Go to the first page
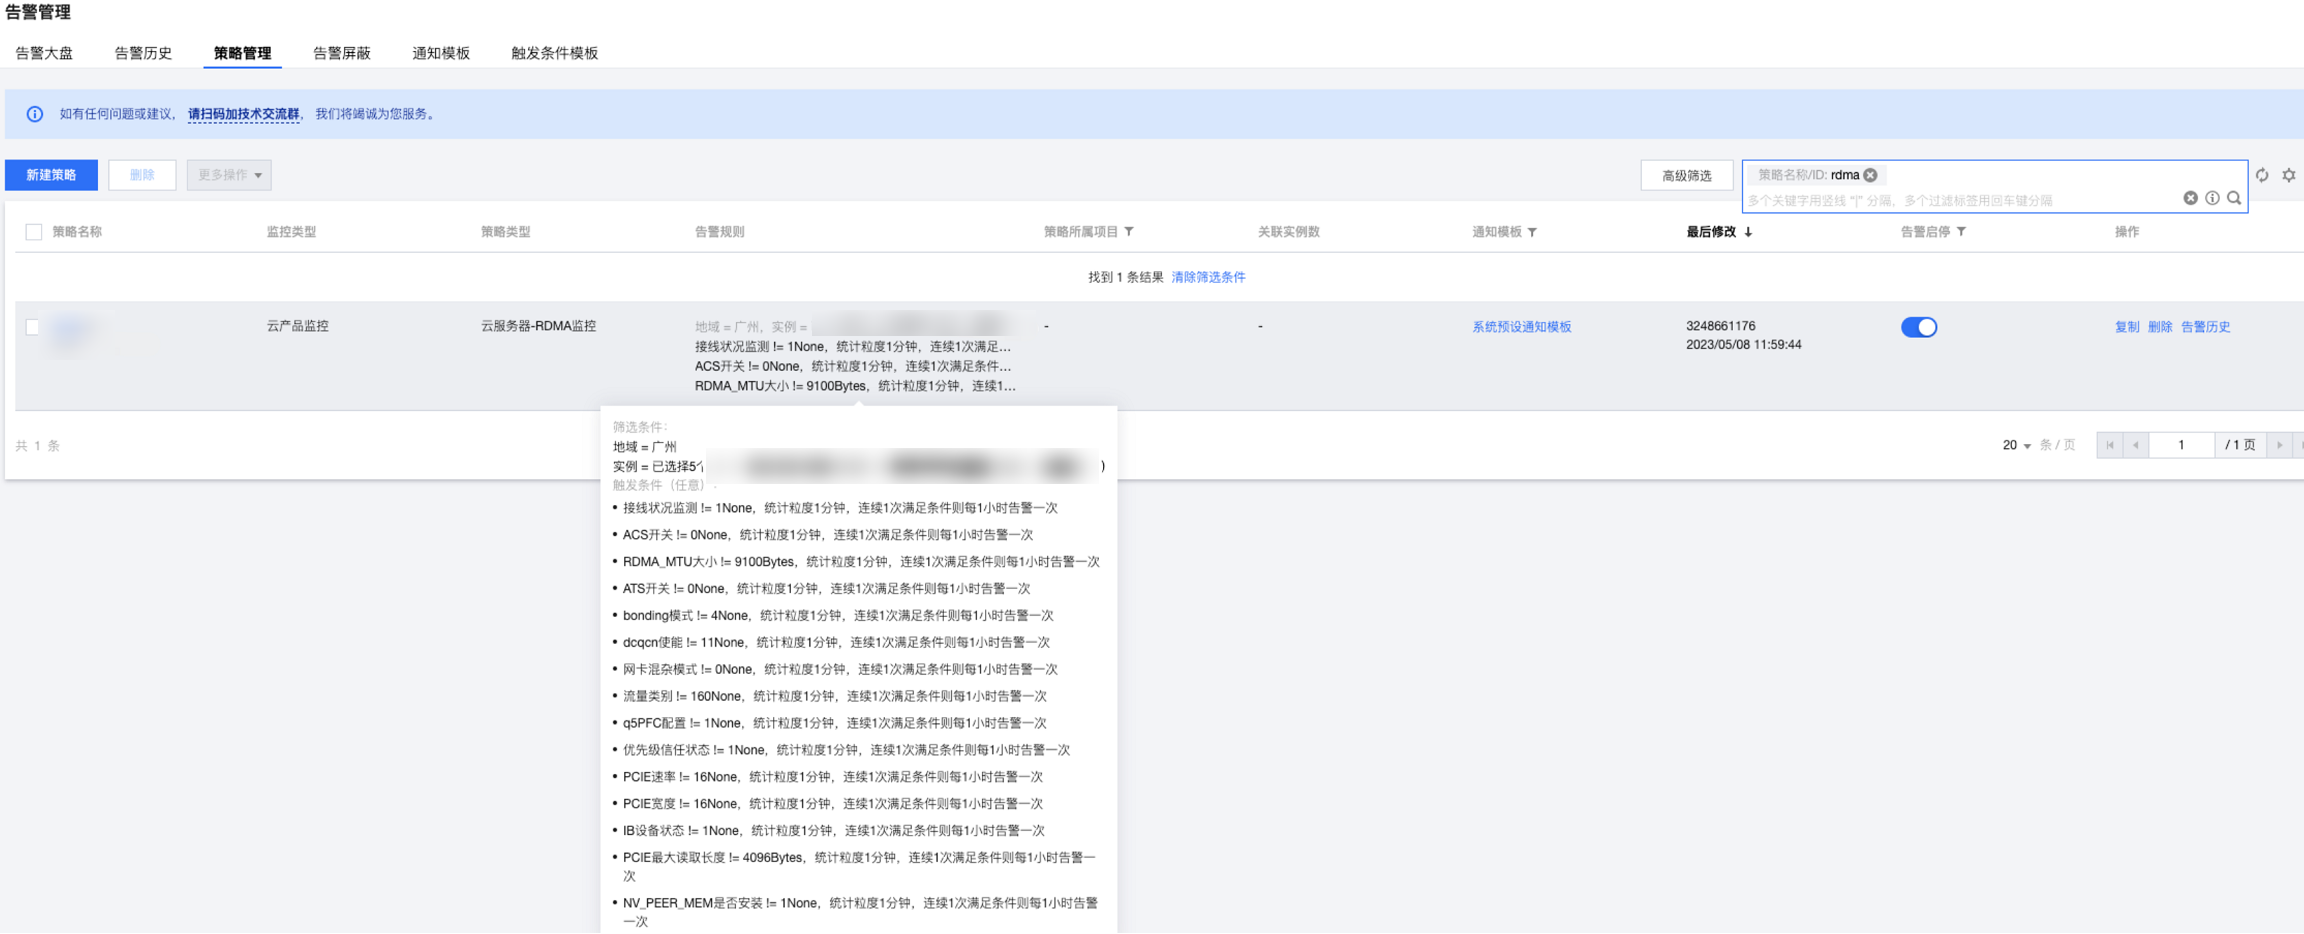 2110,445
